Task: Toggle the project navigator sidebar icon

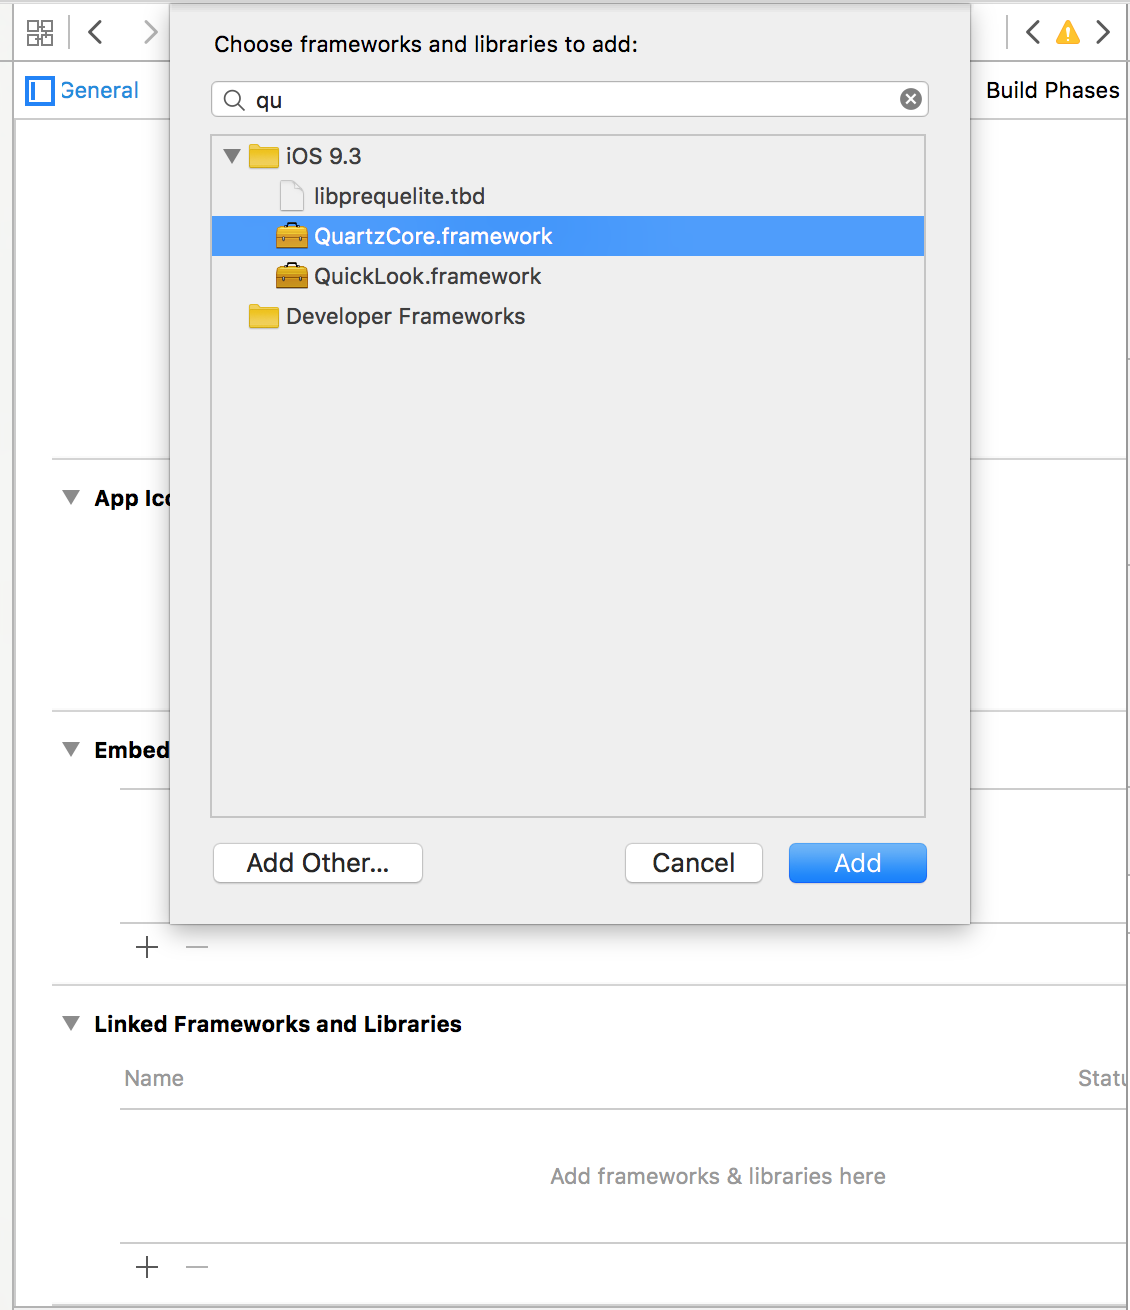Action: (x=40, y=91)
